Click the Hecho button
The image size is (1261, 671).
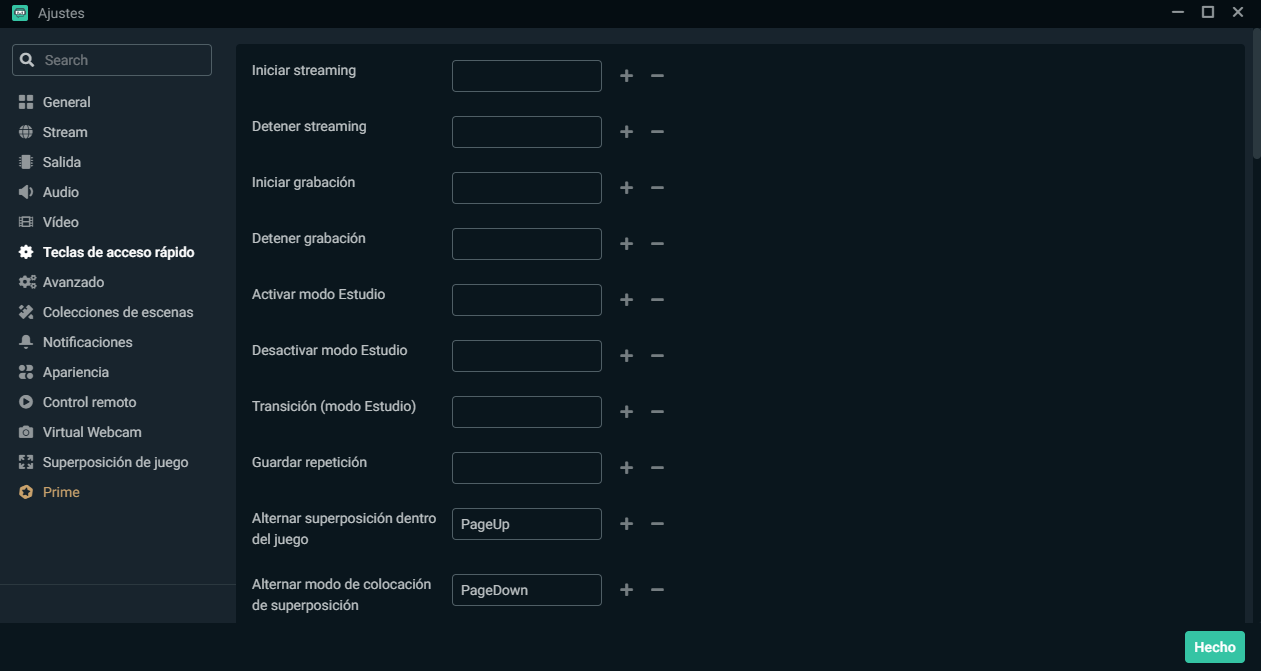[1214, 647]
